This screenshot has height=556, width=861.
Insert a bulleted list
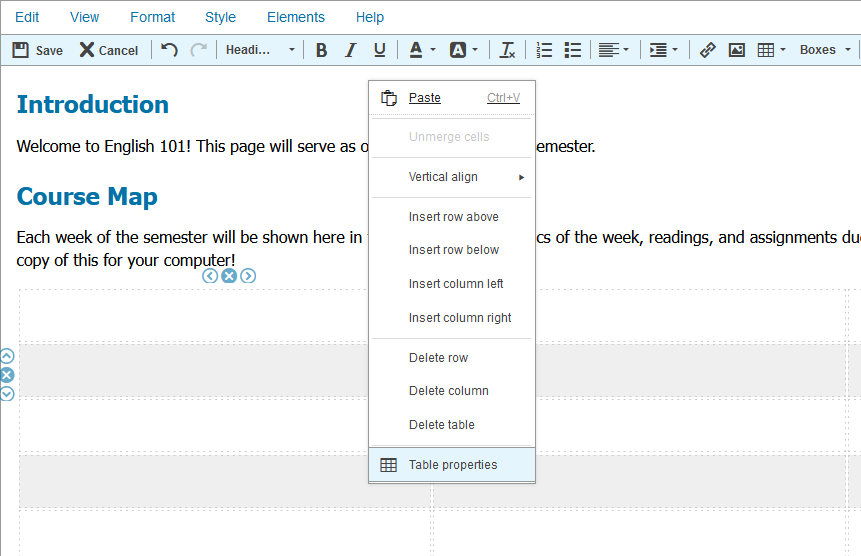(x=573, y=50)
